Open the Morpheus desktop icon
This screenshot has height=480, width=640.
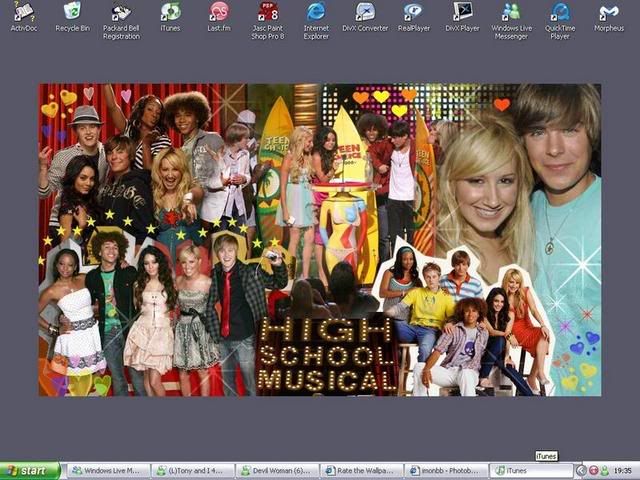click(x=608, y=12)
